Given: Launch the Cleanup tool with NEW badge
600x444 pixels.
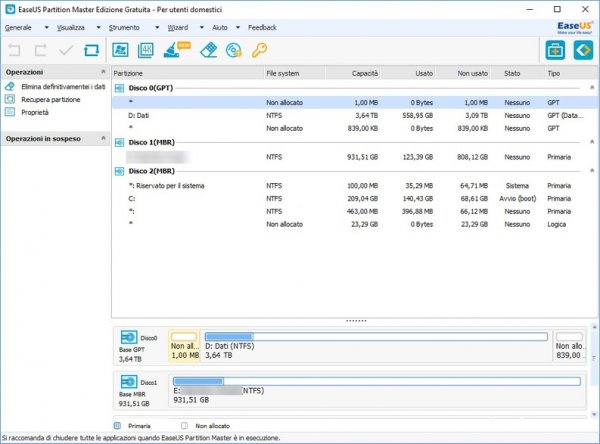Looking at the screenshot, I should click(x=176, y=50).
